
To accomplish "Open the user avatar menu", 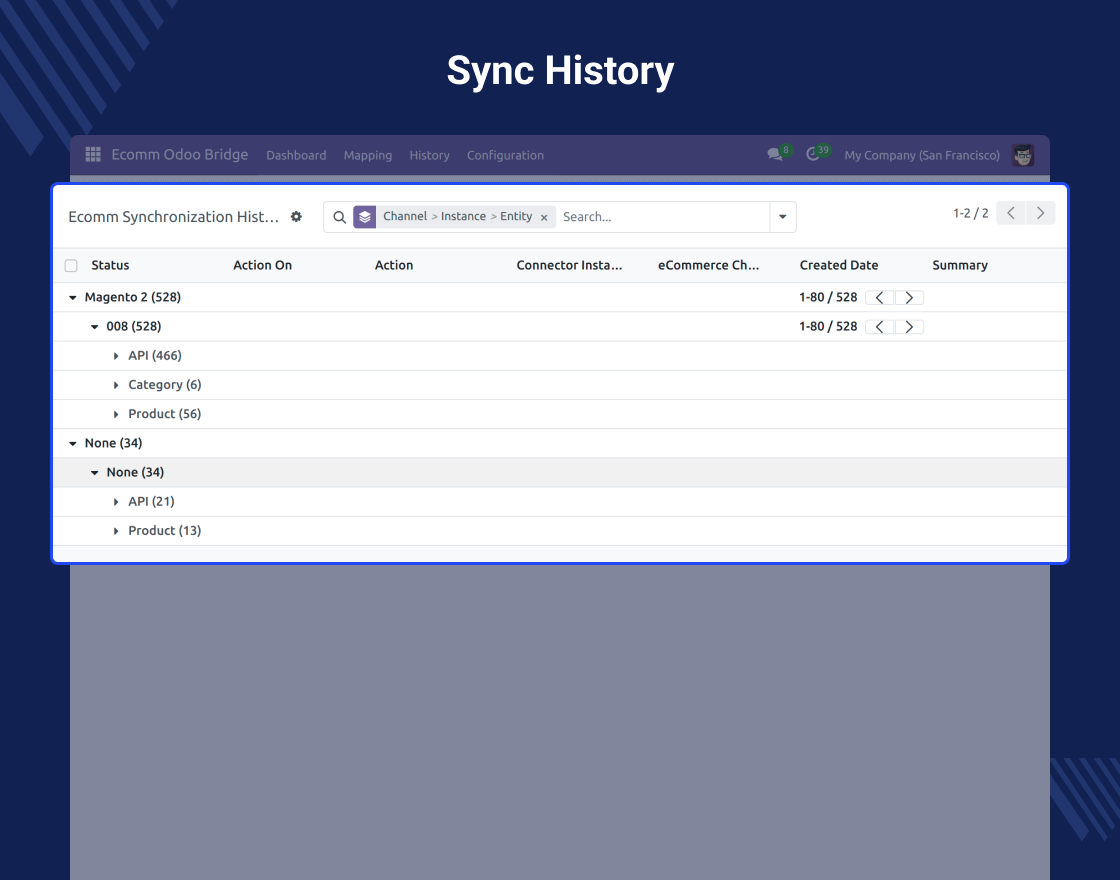I will [1023, 155].
